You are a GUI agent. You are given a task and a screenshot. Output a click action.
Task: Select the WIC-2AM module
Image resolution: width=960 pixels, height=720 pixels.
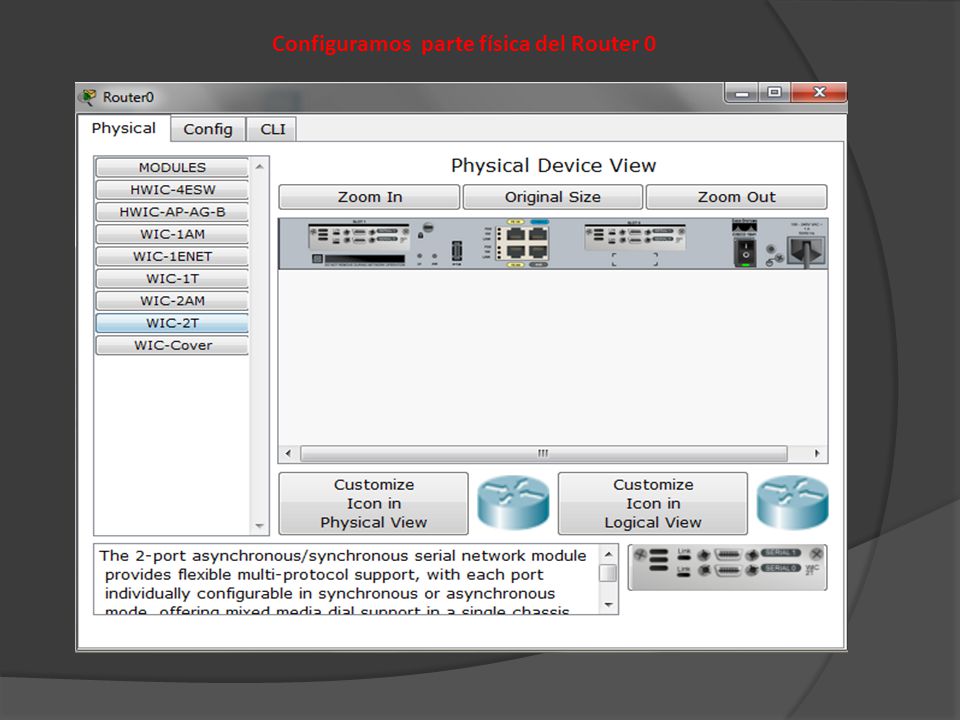pyautogui.click(x=172, y=301)
